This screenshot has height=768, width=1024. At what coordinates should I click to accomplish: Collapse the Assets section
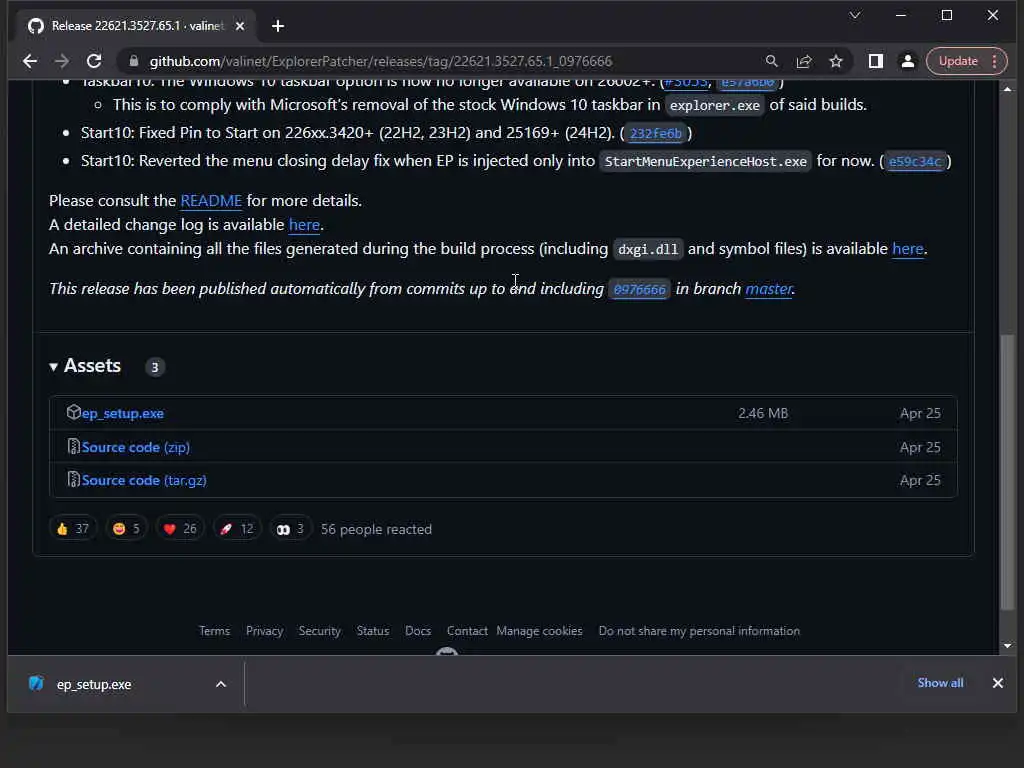coord(86,366)
